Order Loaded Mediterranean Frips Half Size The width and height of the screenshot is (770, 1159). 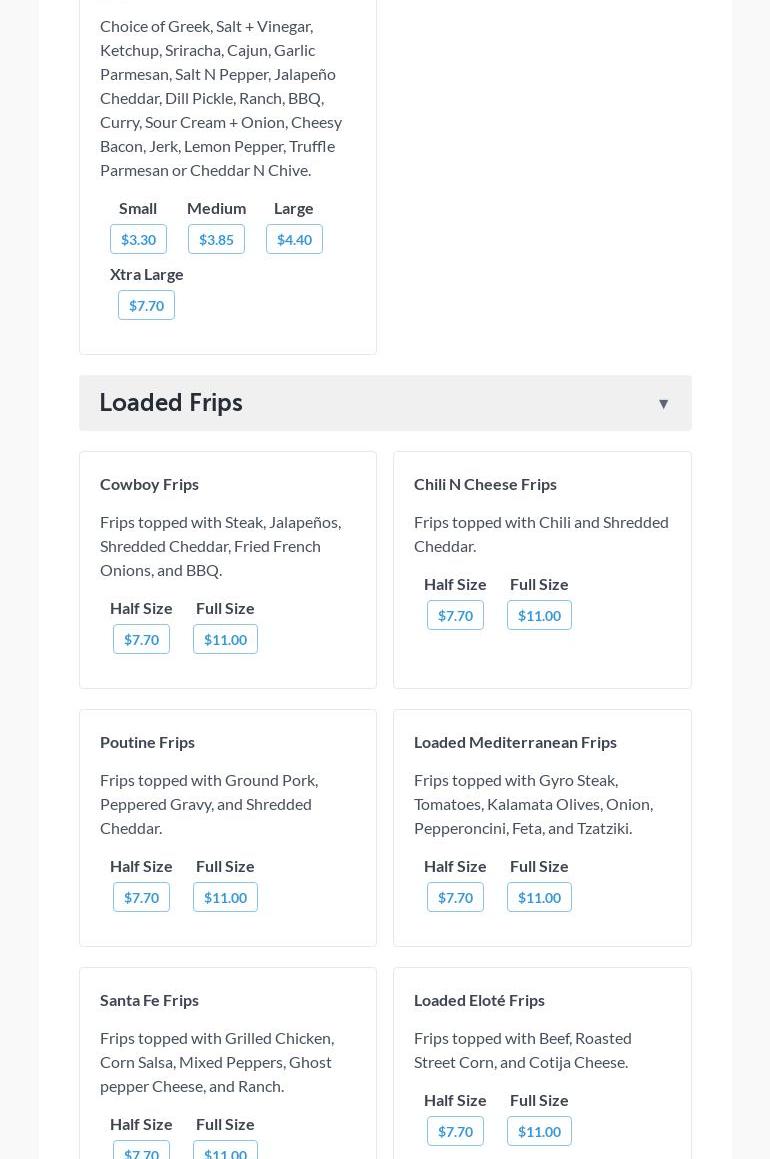(455, 897)
